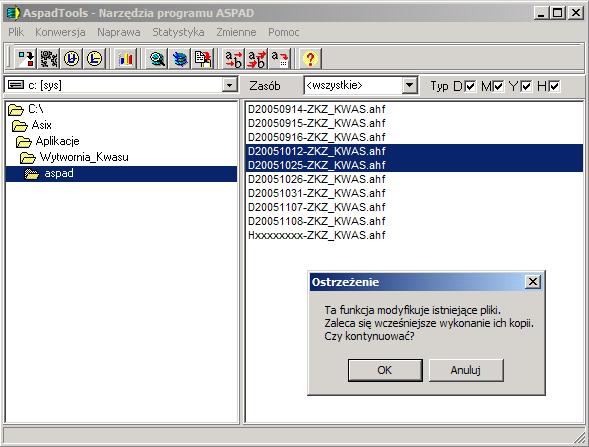This screenshot has height=447, width=589.
Task: Open the statistics bar chart icon
Action: click(125, 59)
